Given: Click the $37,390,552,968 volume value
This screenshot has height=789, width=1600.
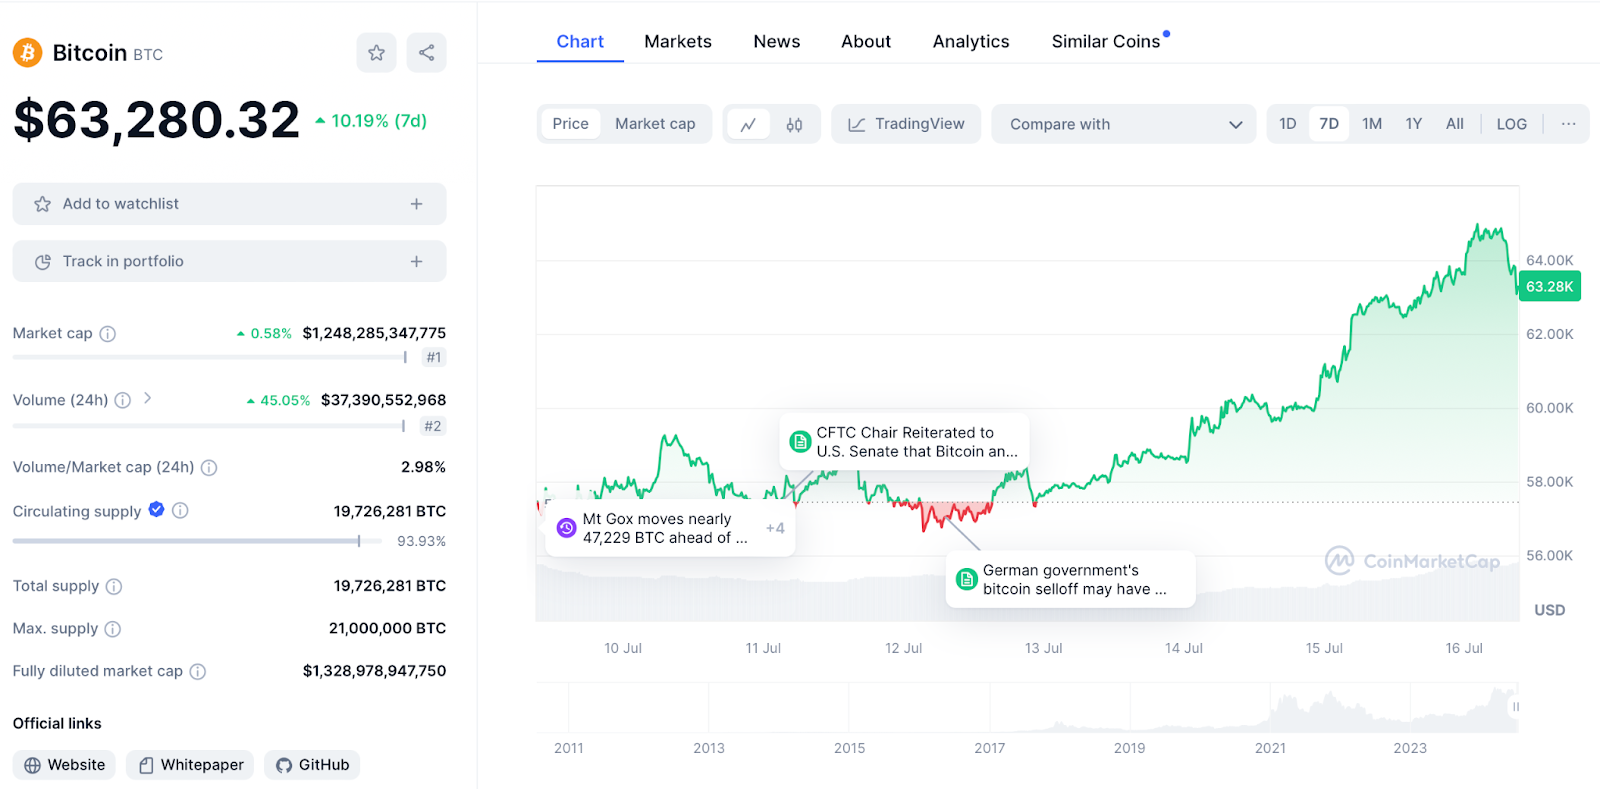Looking at the screenshot, I should point(383,400).
